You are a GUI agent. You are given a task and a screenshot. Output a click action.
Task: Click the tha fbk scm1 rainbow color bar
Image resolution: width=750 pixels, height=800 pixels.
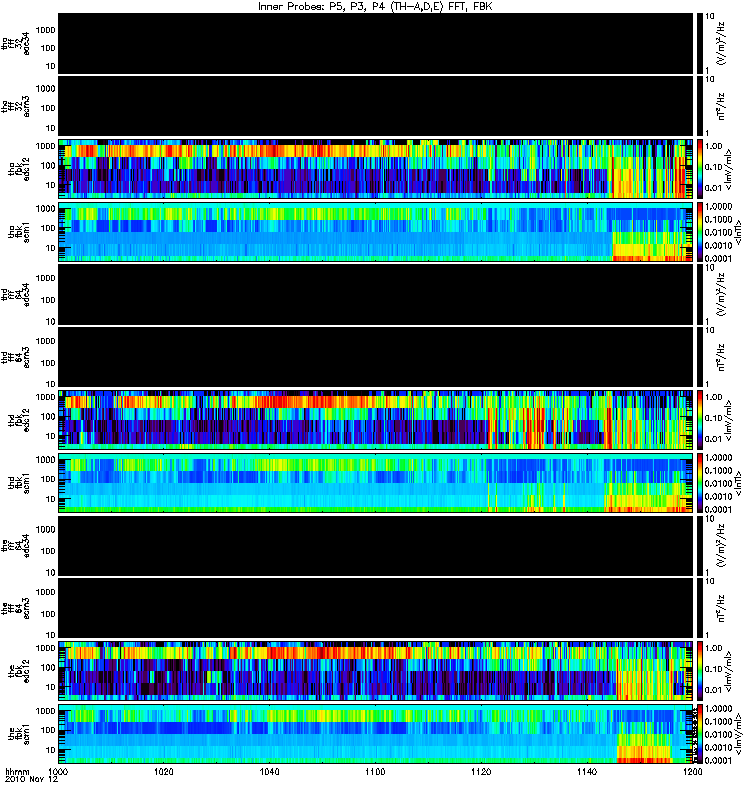click(x=700, y=232)
